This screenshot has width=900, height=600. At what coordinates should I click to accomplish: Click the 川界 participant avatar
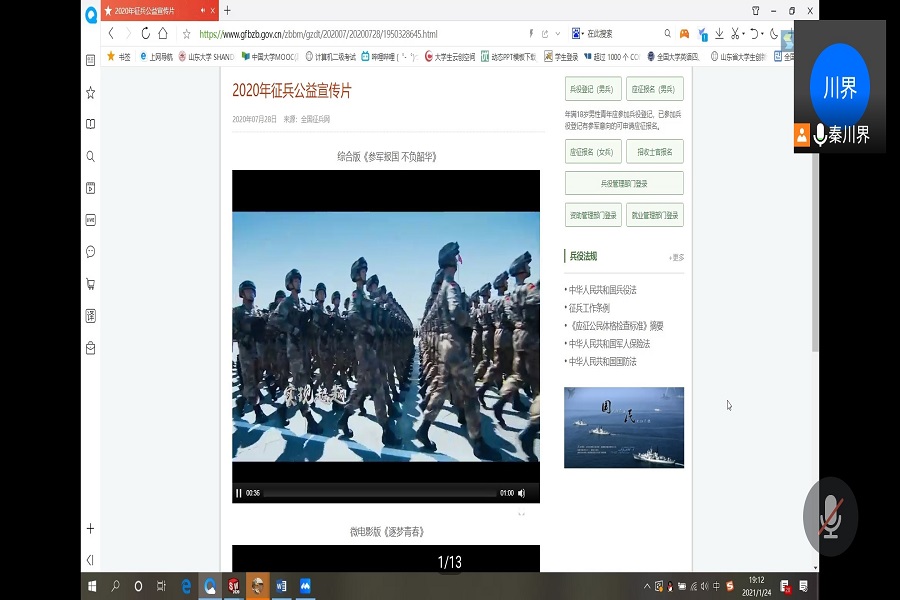pyautogui.click(x=840, y=87)
